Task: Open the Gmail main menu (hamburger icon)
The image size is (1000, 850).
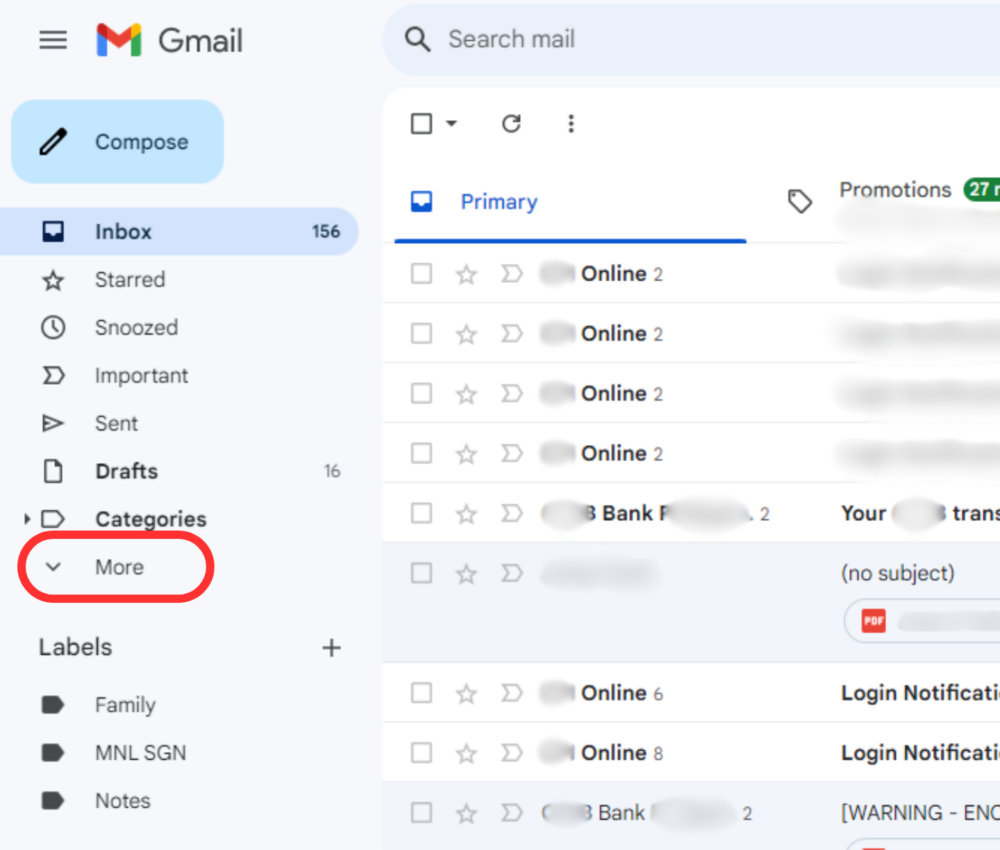Action: click(52, 40)
